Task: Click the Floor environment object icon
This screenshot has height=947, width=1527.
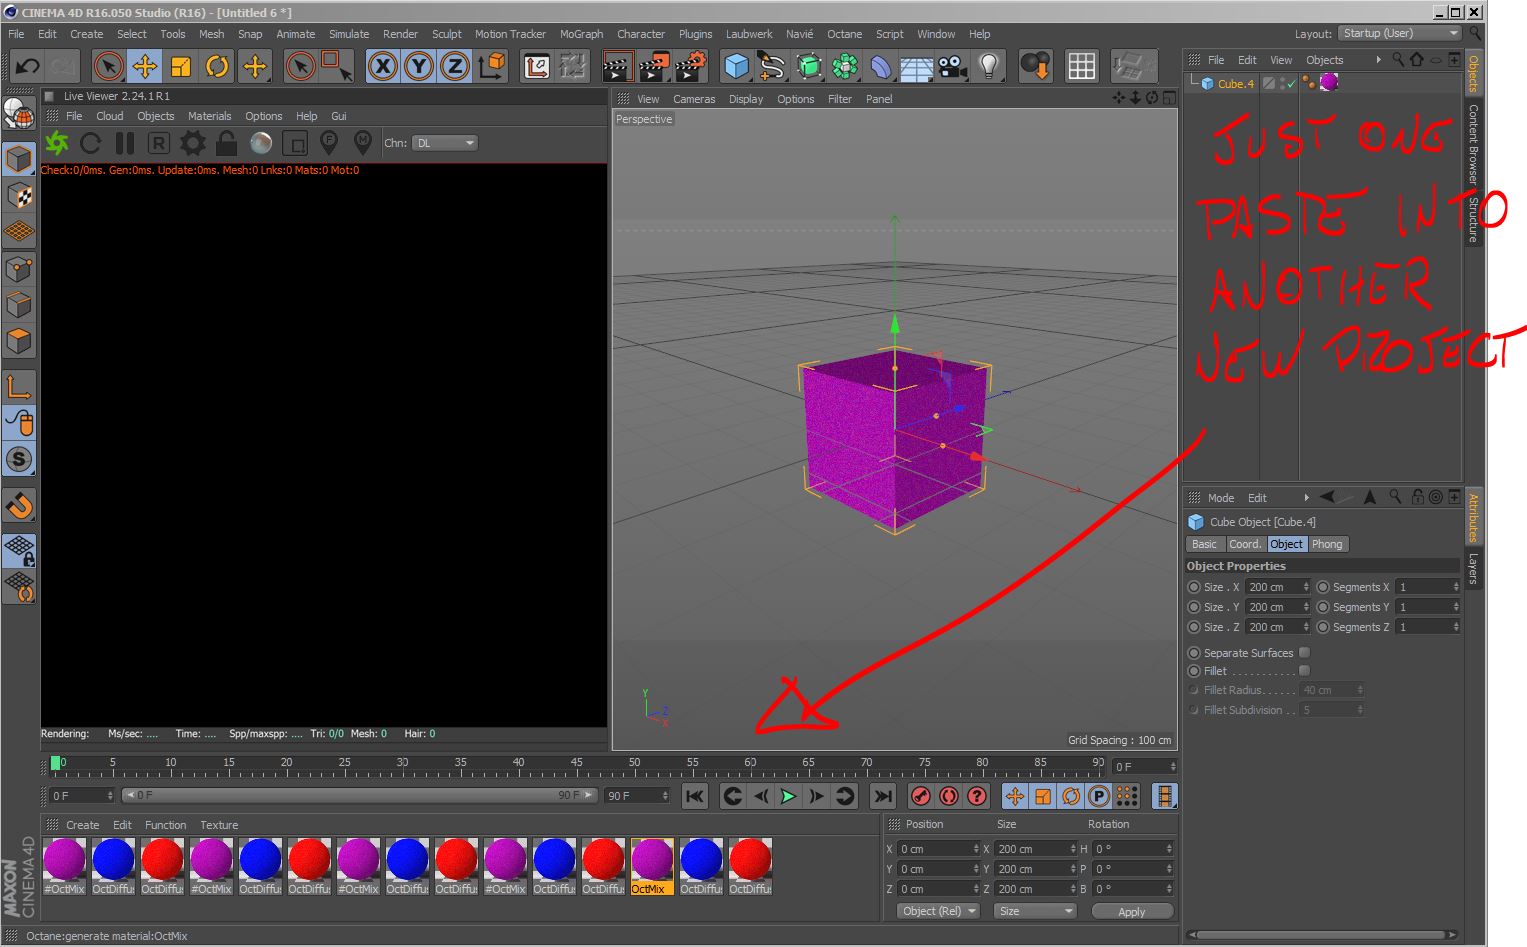Action: [x=916, y=67]
